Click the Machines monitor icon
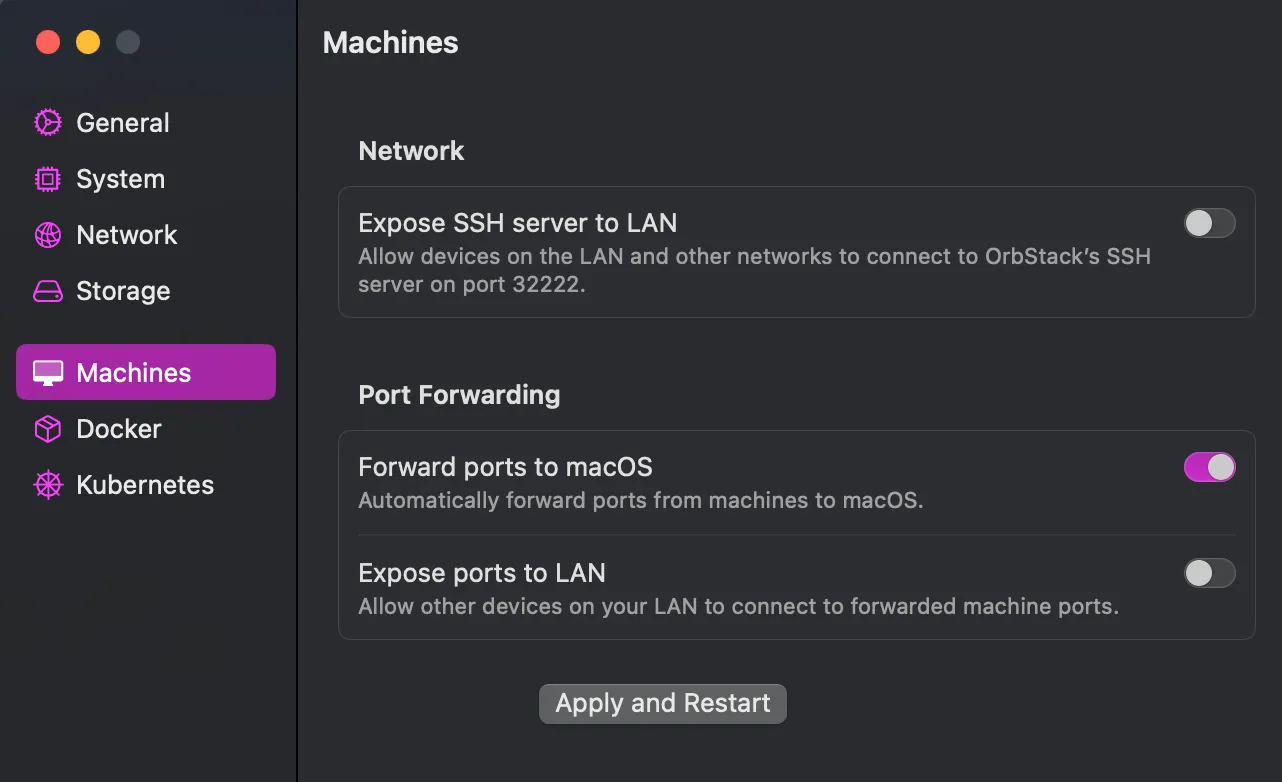The image size is (1282, 782). pos(48,373)
